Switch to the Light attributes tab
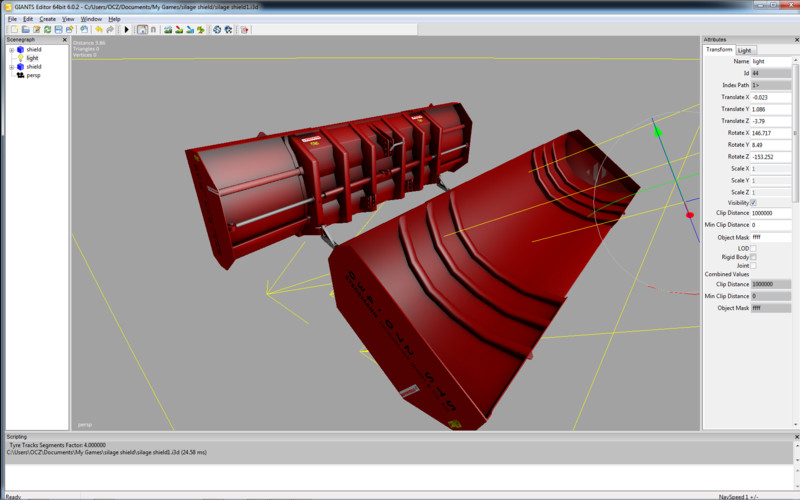Image resolution: width=800 pixels, height=500 pixels. pyautogui.click(x=745, y=50)
